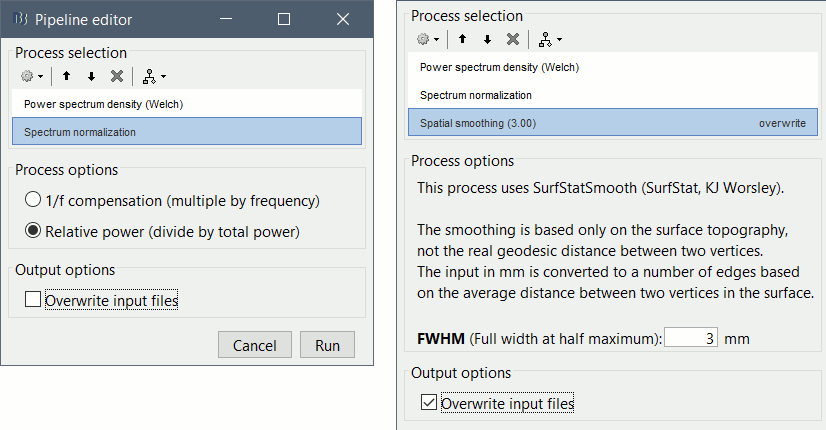Click Brainstorm app icon in Pipeline editor title bar
Screen dimensions: 826x430
point(19,19)
